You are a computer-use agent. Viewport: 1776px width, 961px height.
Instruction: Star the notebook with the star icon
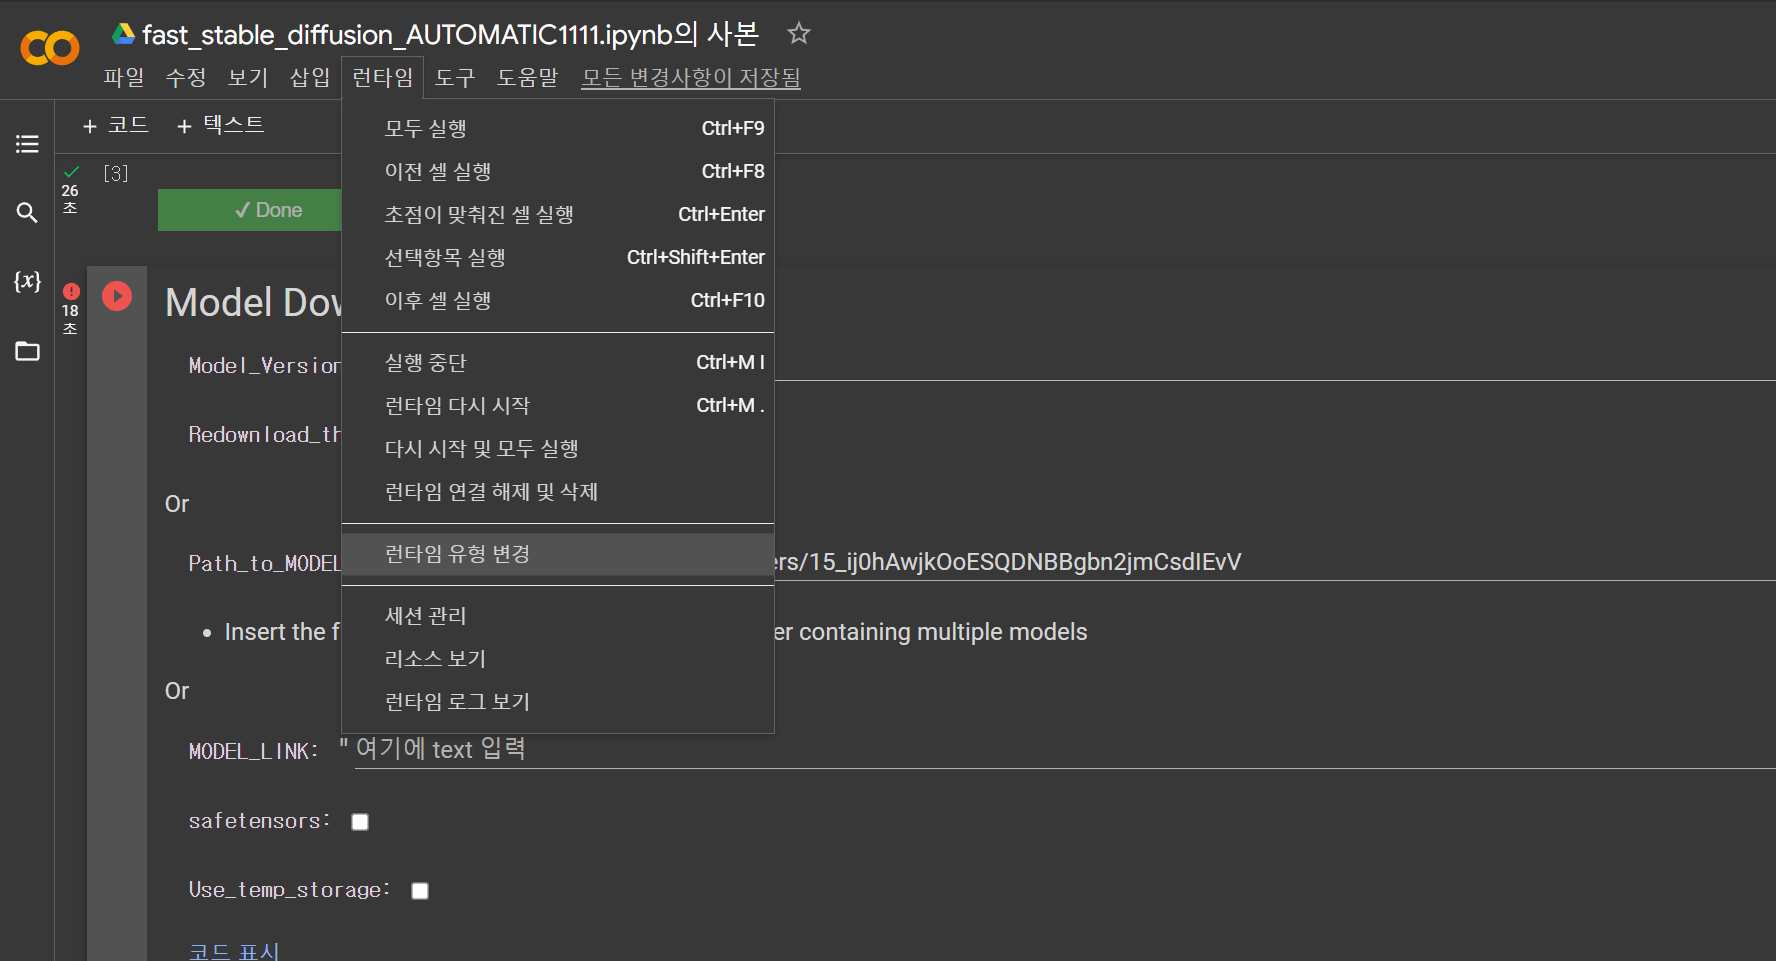pyautogui.click(x=798, y=34)
